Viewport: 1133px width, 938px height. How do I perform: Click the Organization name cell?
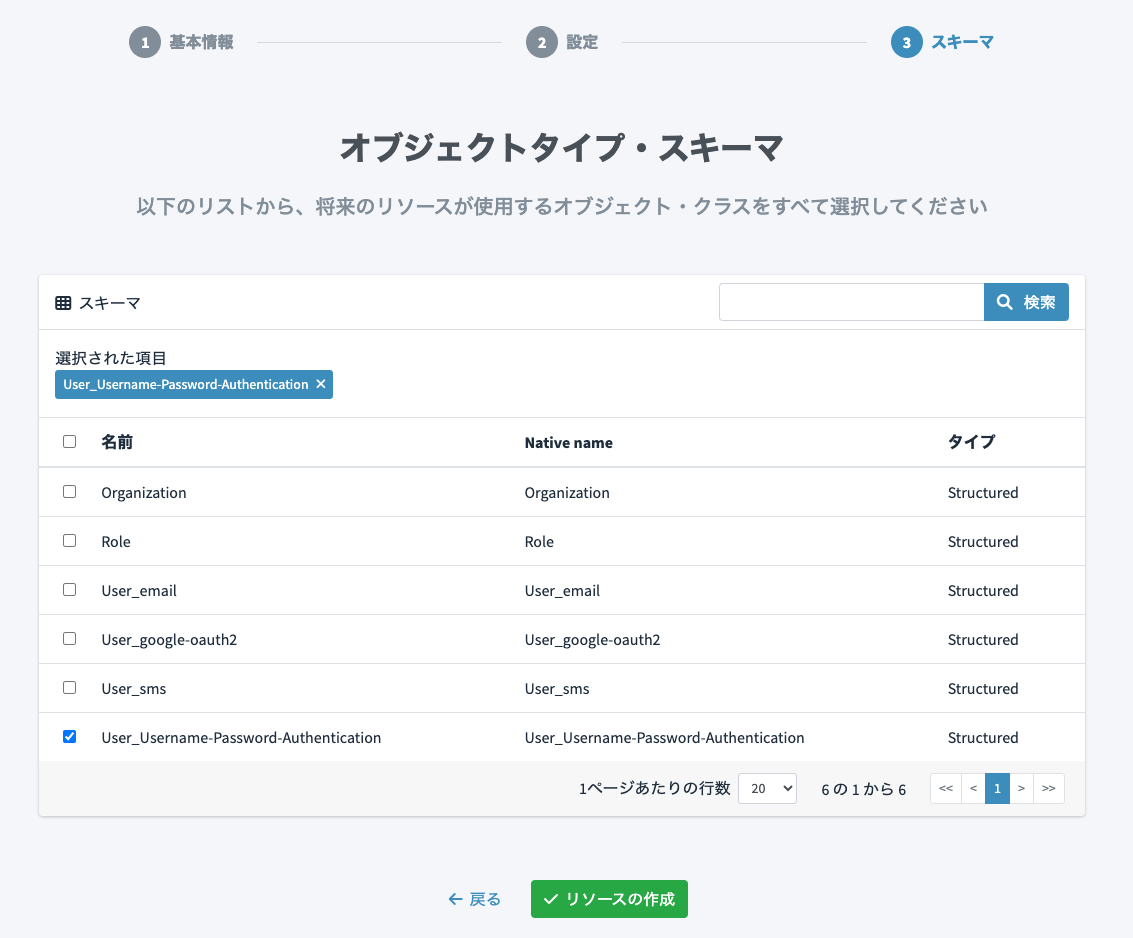click(x=144, y=493)
